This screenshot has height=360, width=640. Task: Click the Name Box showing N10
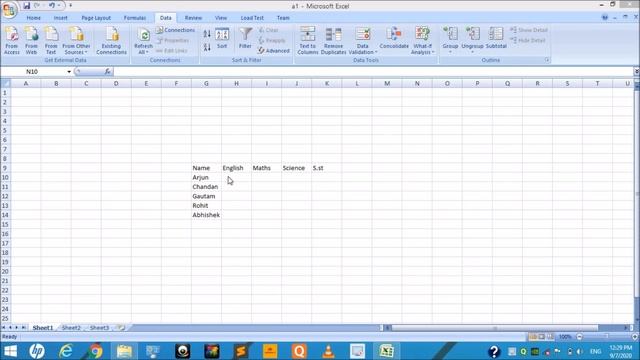[x=33, y=72]
